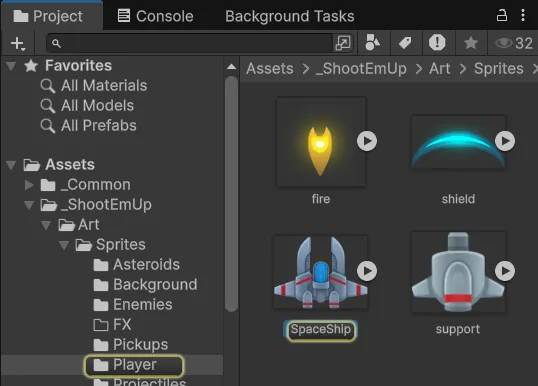Expand SpaceShip sprite sub-assets arrow
Screen dimensions: 538x386
(x=367, y=271)
